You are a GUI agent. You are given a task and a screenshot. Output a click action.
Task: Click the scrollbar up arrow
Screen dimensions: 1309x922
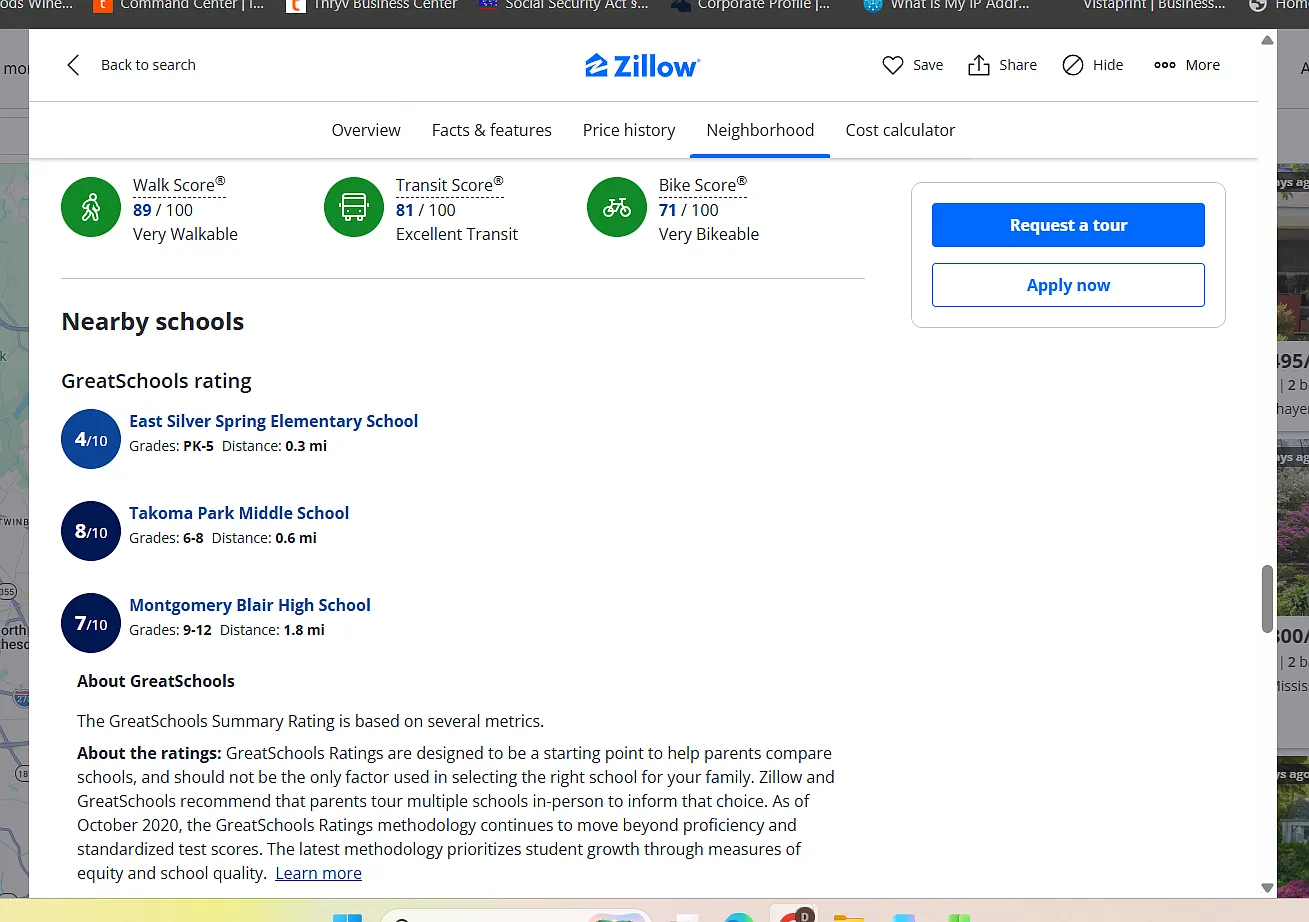click(x=1267, y=41)
